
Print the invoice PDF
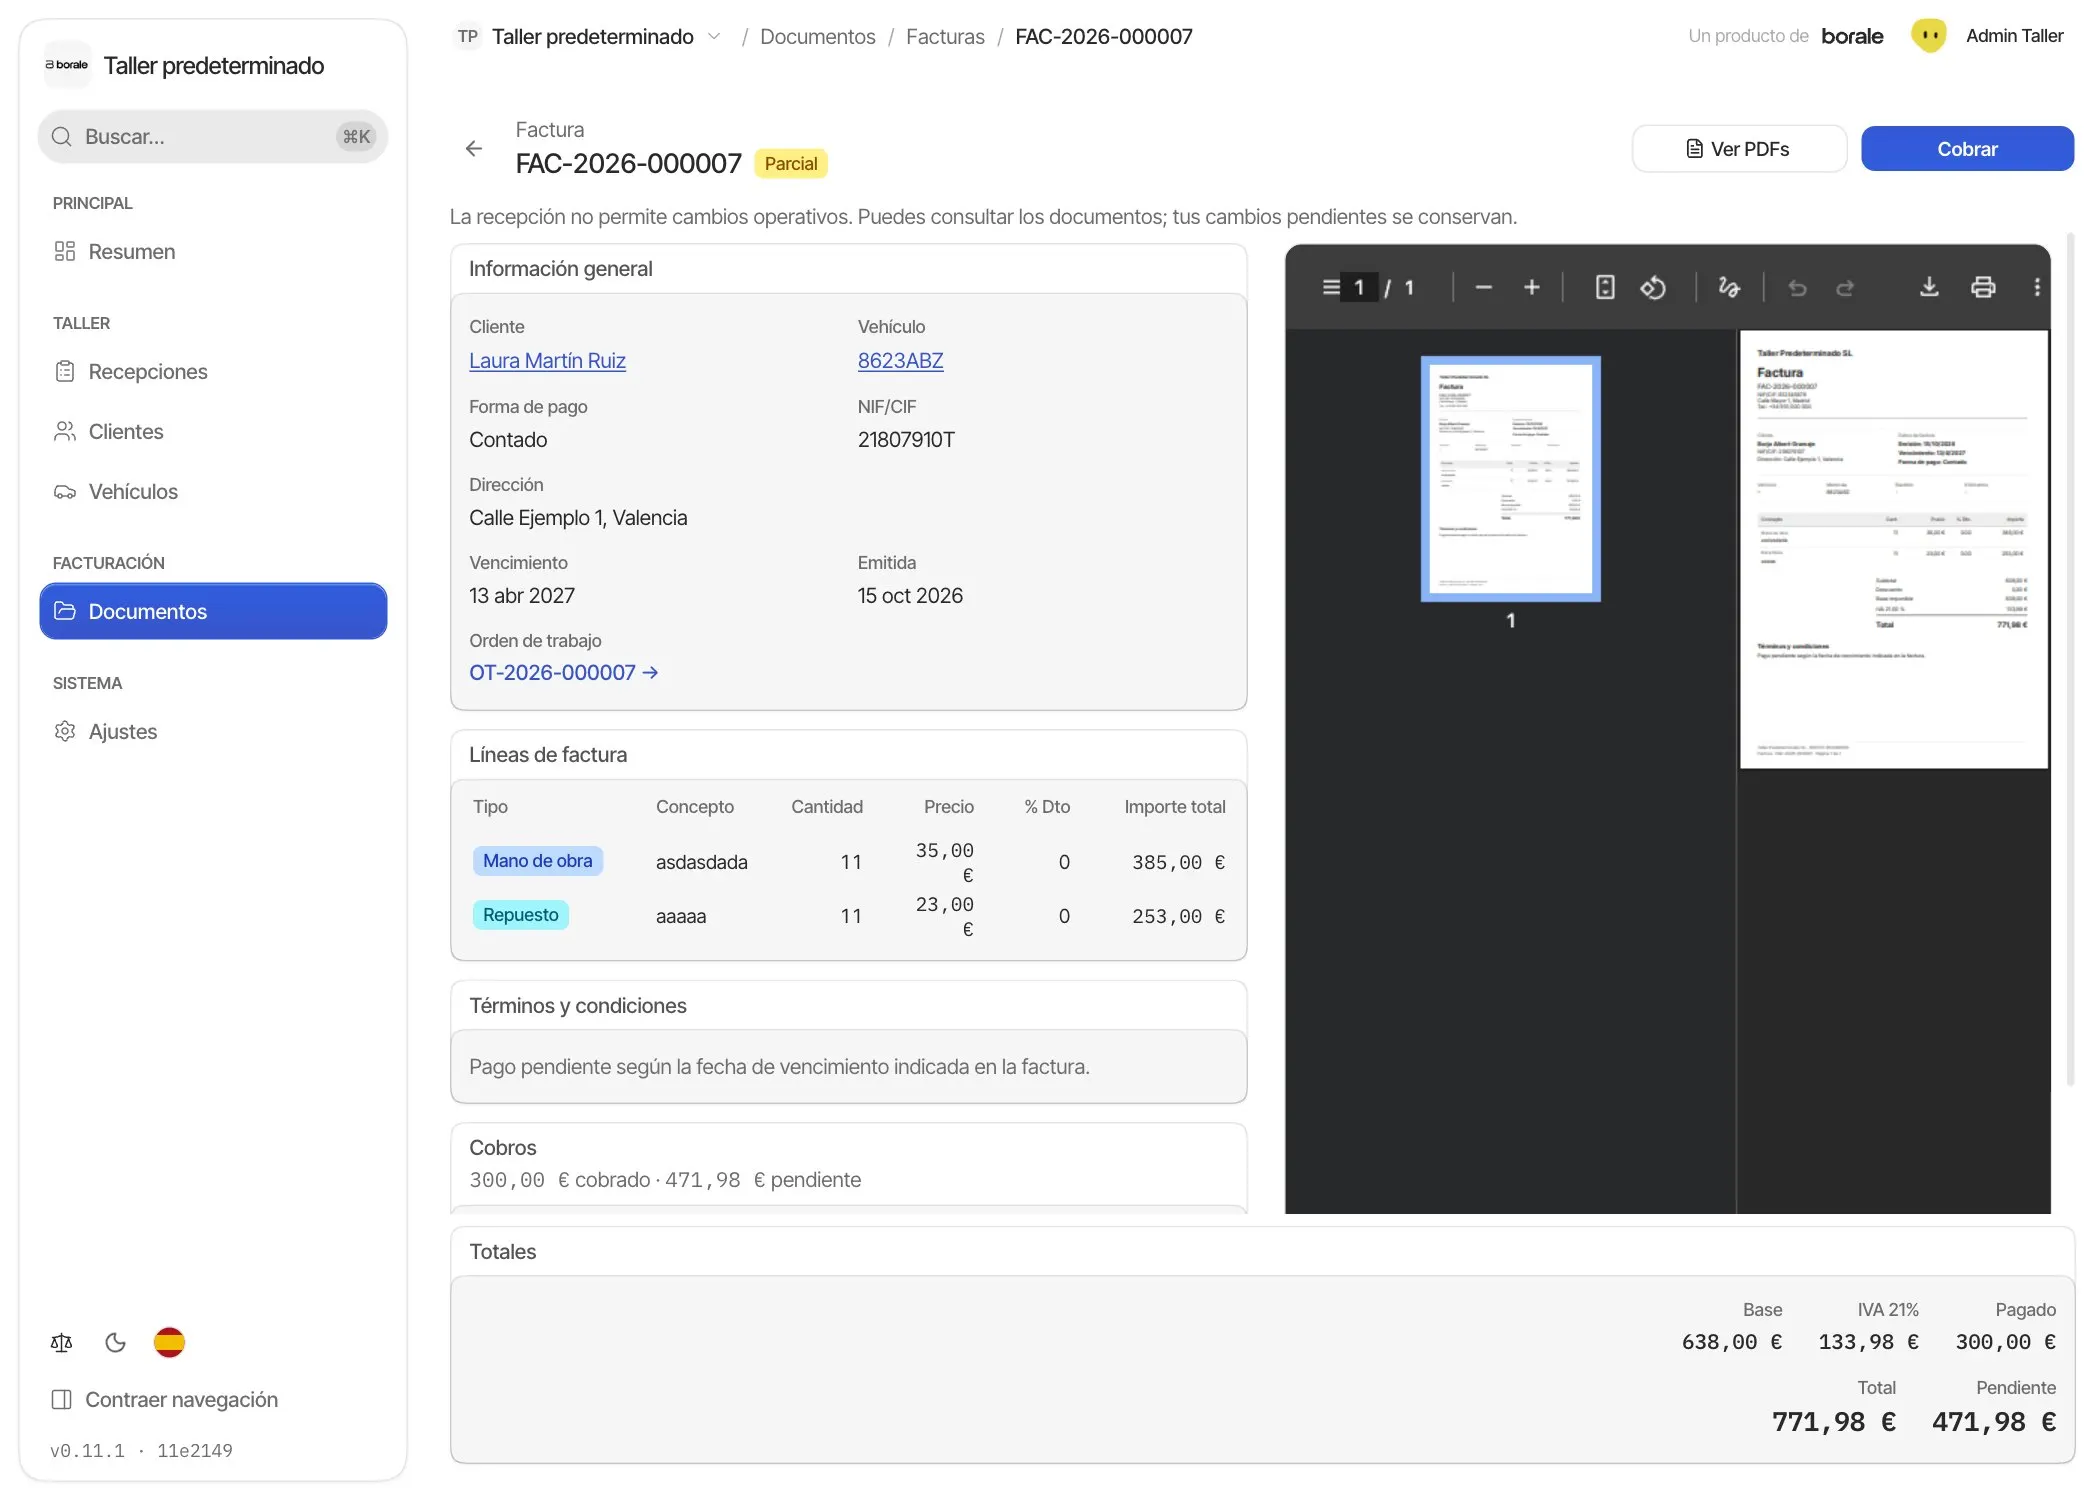(x=1983, y=288)
